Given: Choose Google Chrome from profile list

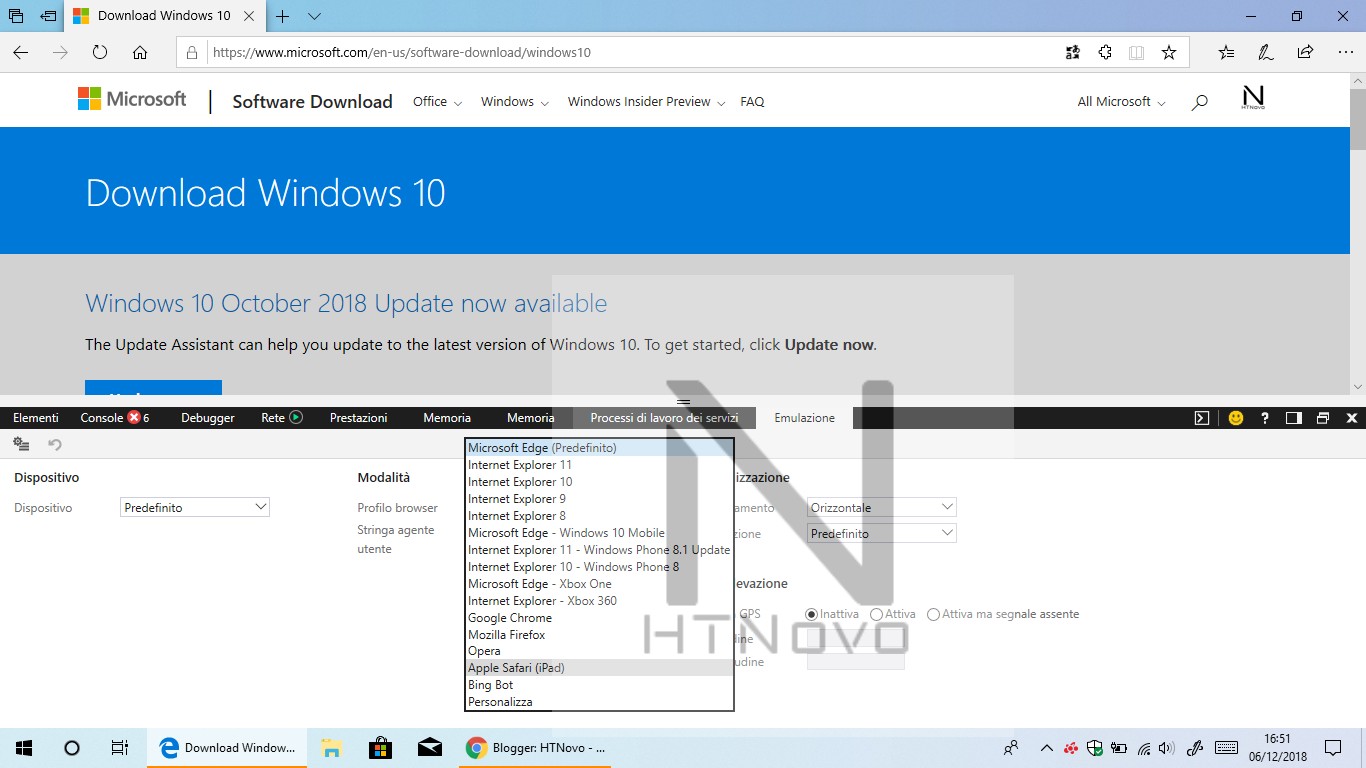Looking at the screenshot, I should click(600, 618).
